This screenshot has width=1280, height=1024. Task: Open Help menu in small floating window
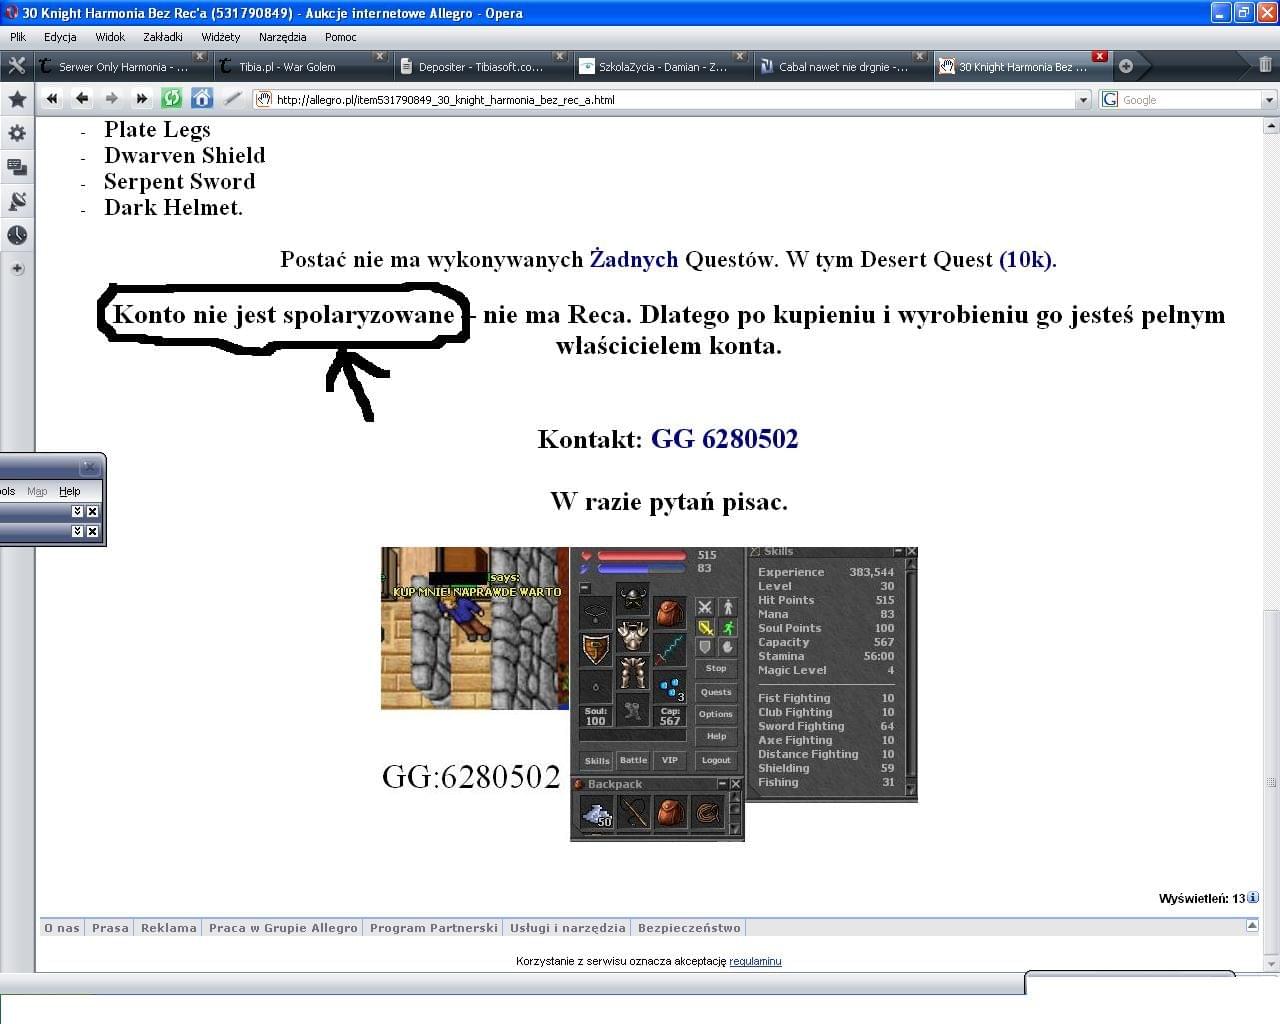pos(69,491)
